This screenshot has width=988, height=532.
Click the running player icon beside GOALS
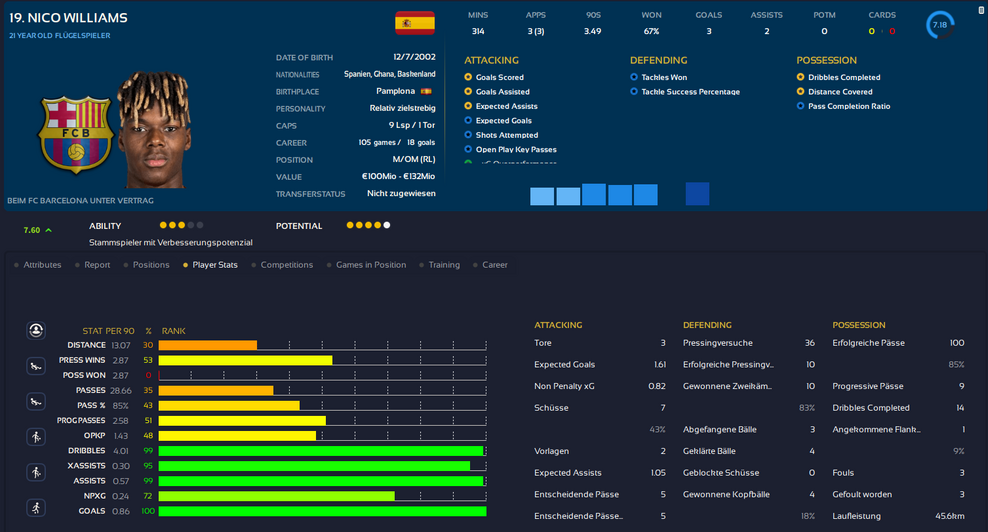point(37,507)
